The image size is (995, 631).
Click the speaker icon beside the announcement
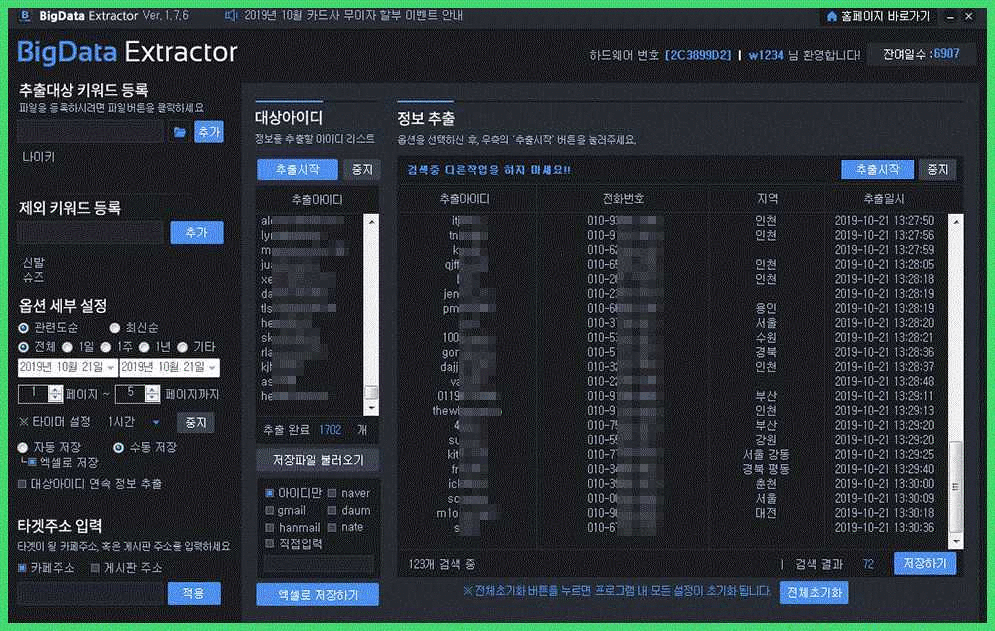pos(232,16)
